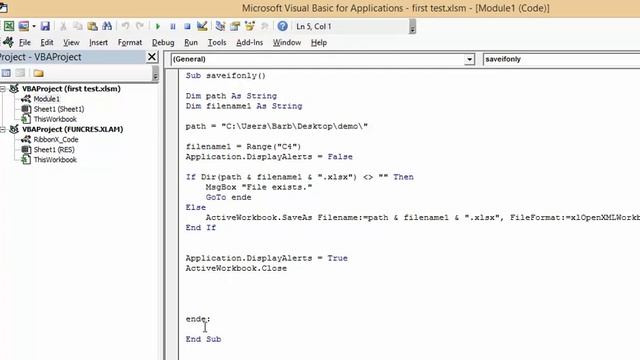
Task: Save first test.xlsm with the disk icon
Action: pyautogui.click(x=45, y=27)
